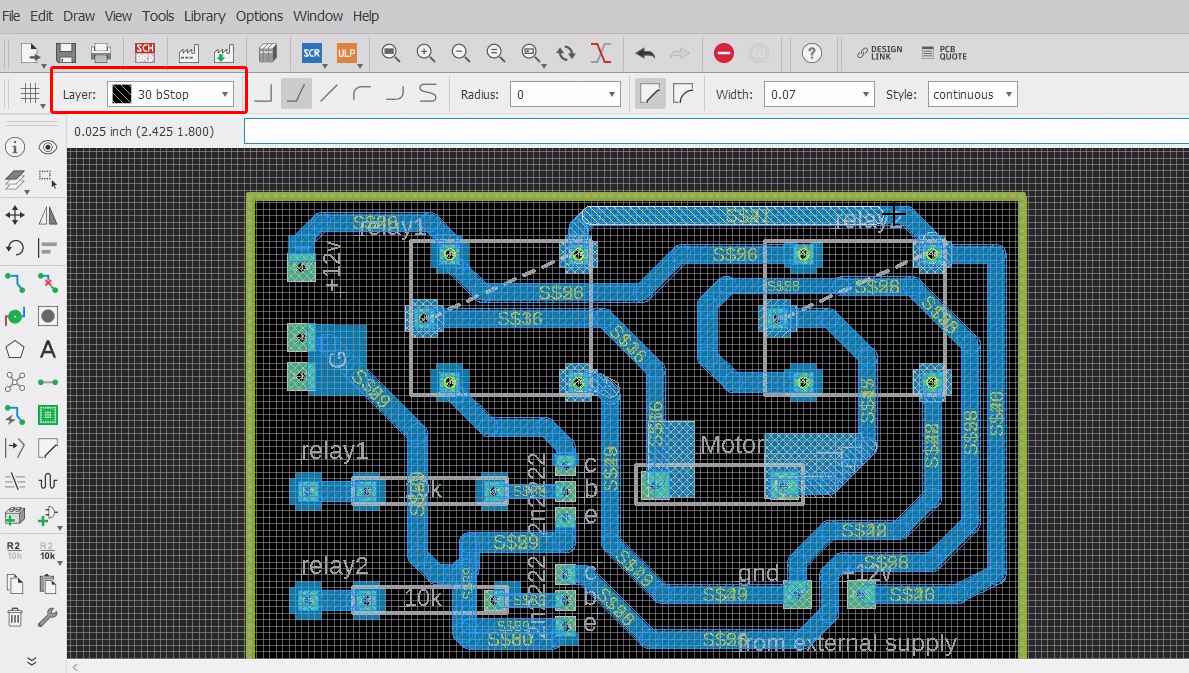Enable the straight miter corner option
This screenshot has width=1189, height=673.
(650, 94)
